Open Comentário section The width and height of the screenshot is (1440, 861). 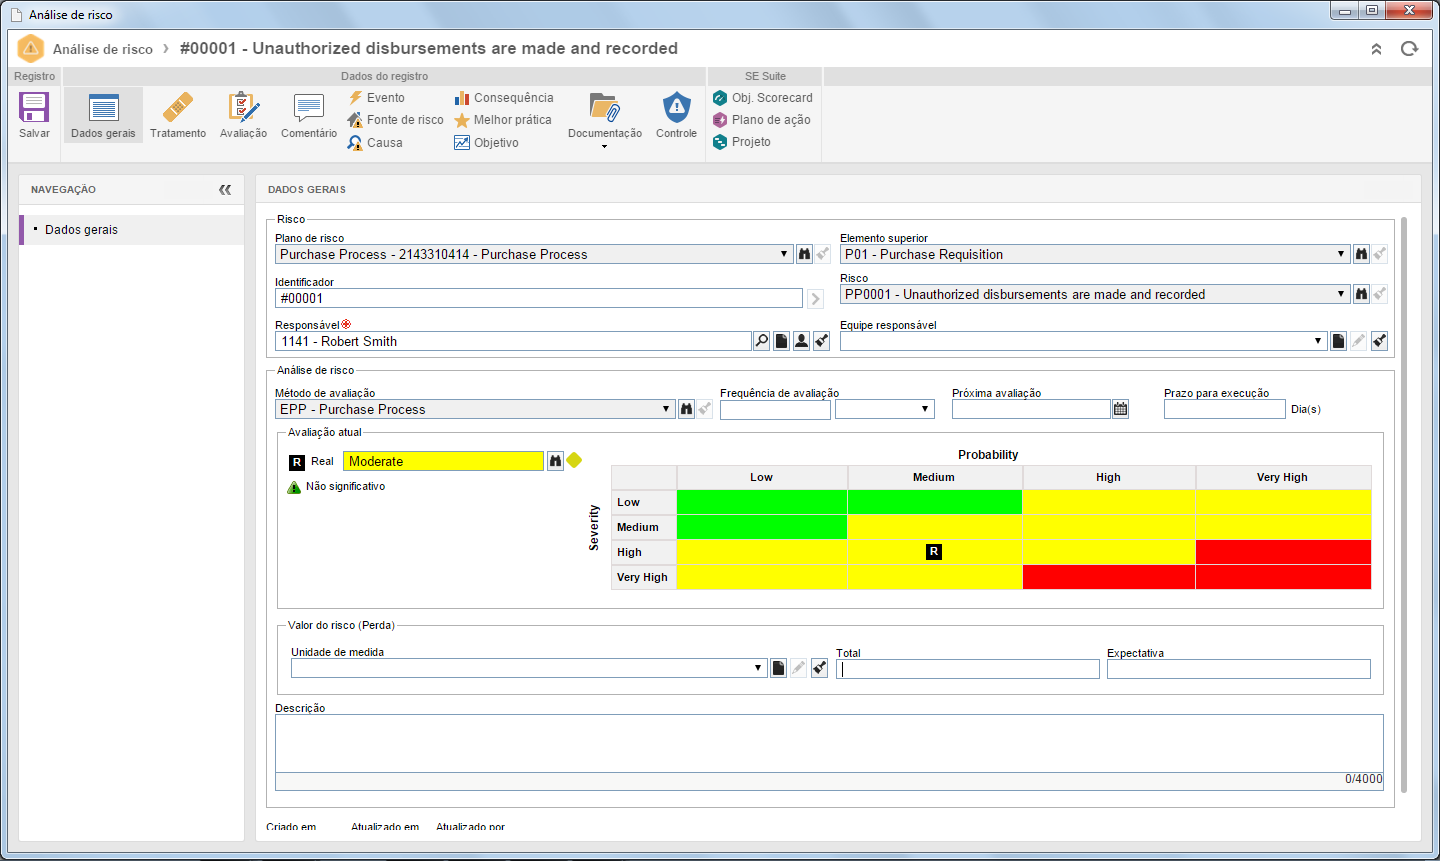point(309,115)
